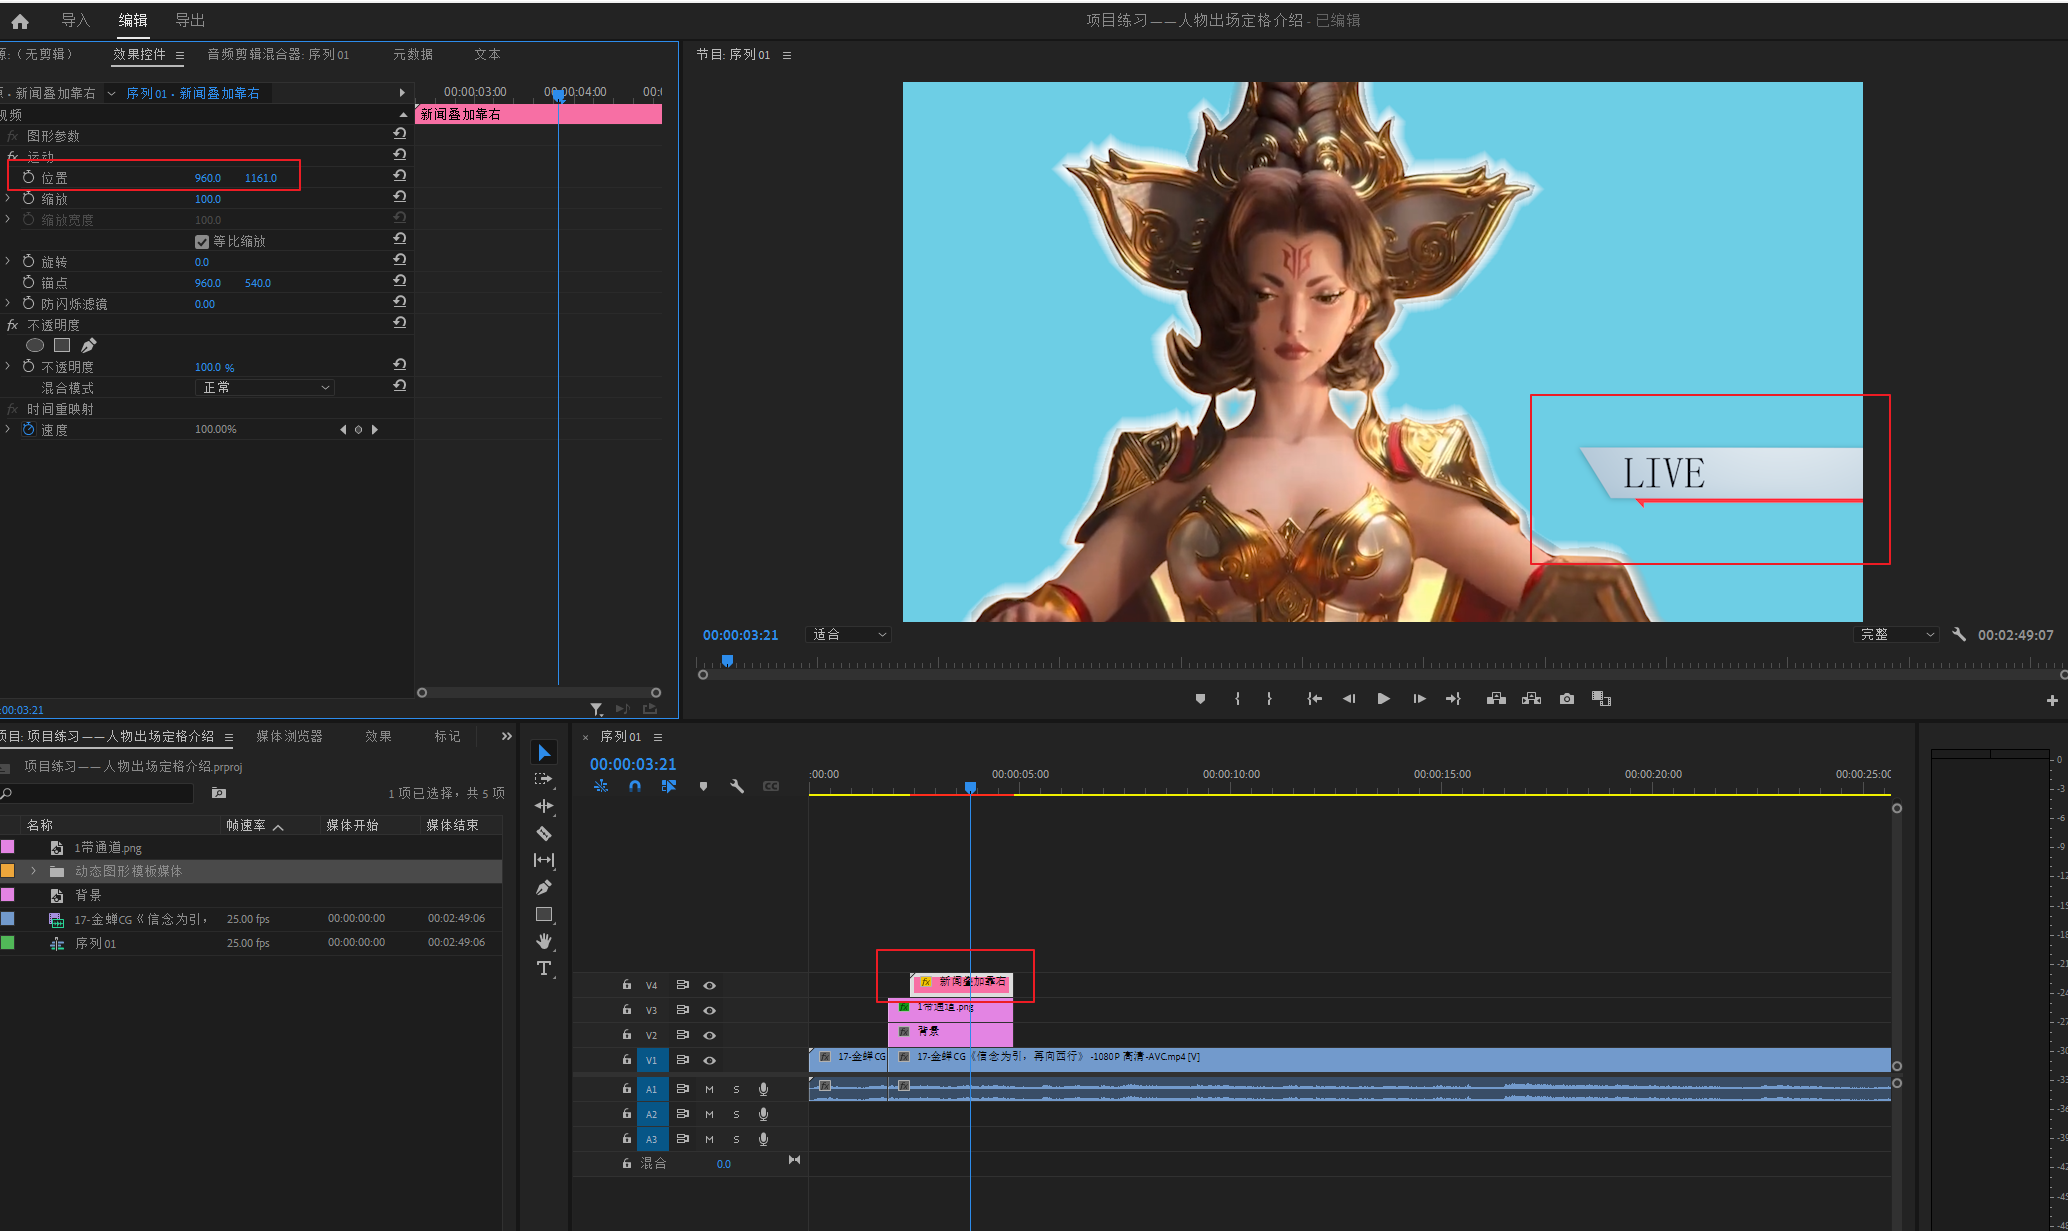Toggle the Uniform Scale checkbox
2068x1231 pixels.
[202, 241]
